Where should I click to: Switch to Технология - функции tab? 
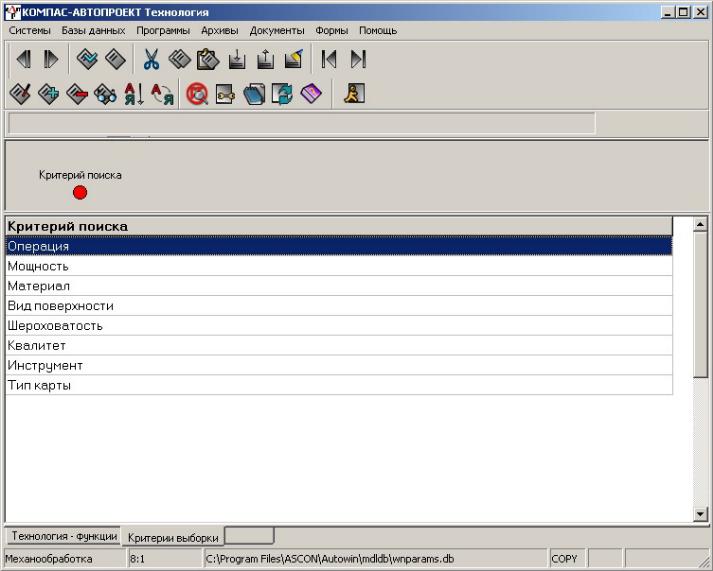(x=64, y=536)
